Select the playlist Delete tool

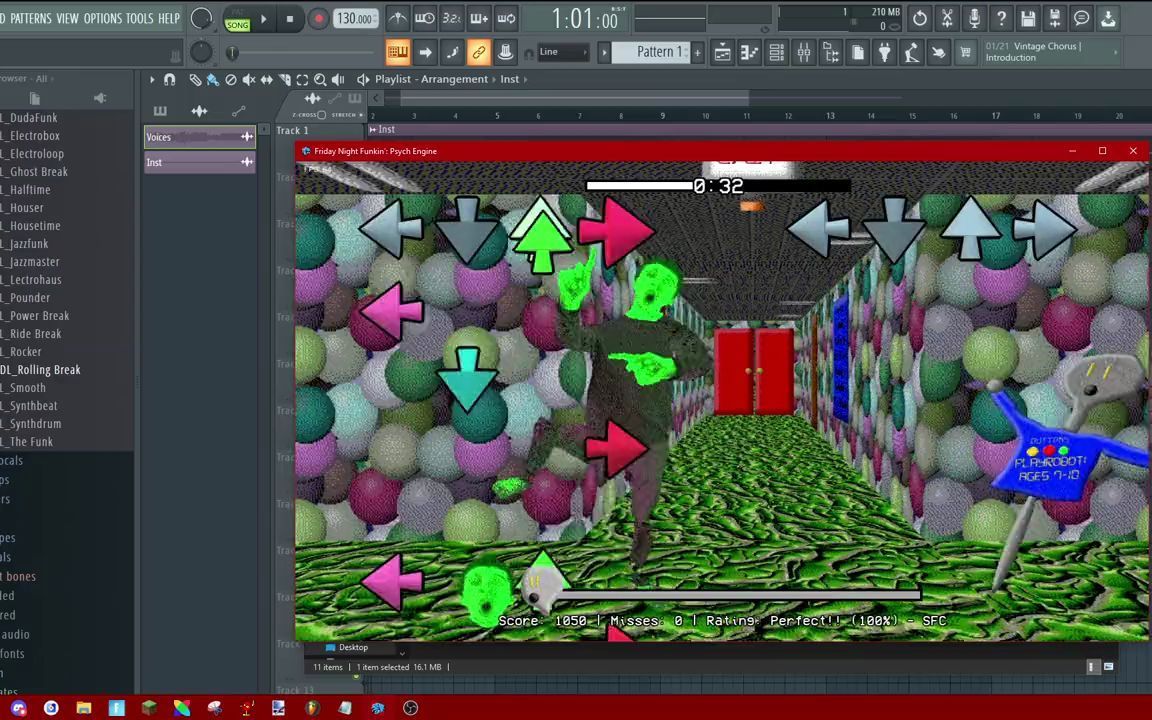point(231,79)
